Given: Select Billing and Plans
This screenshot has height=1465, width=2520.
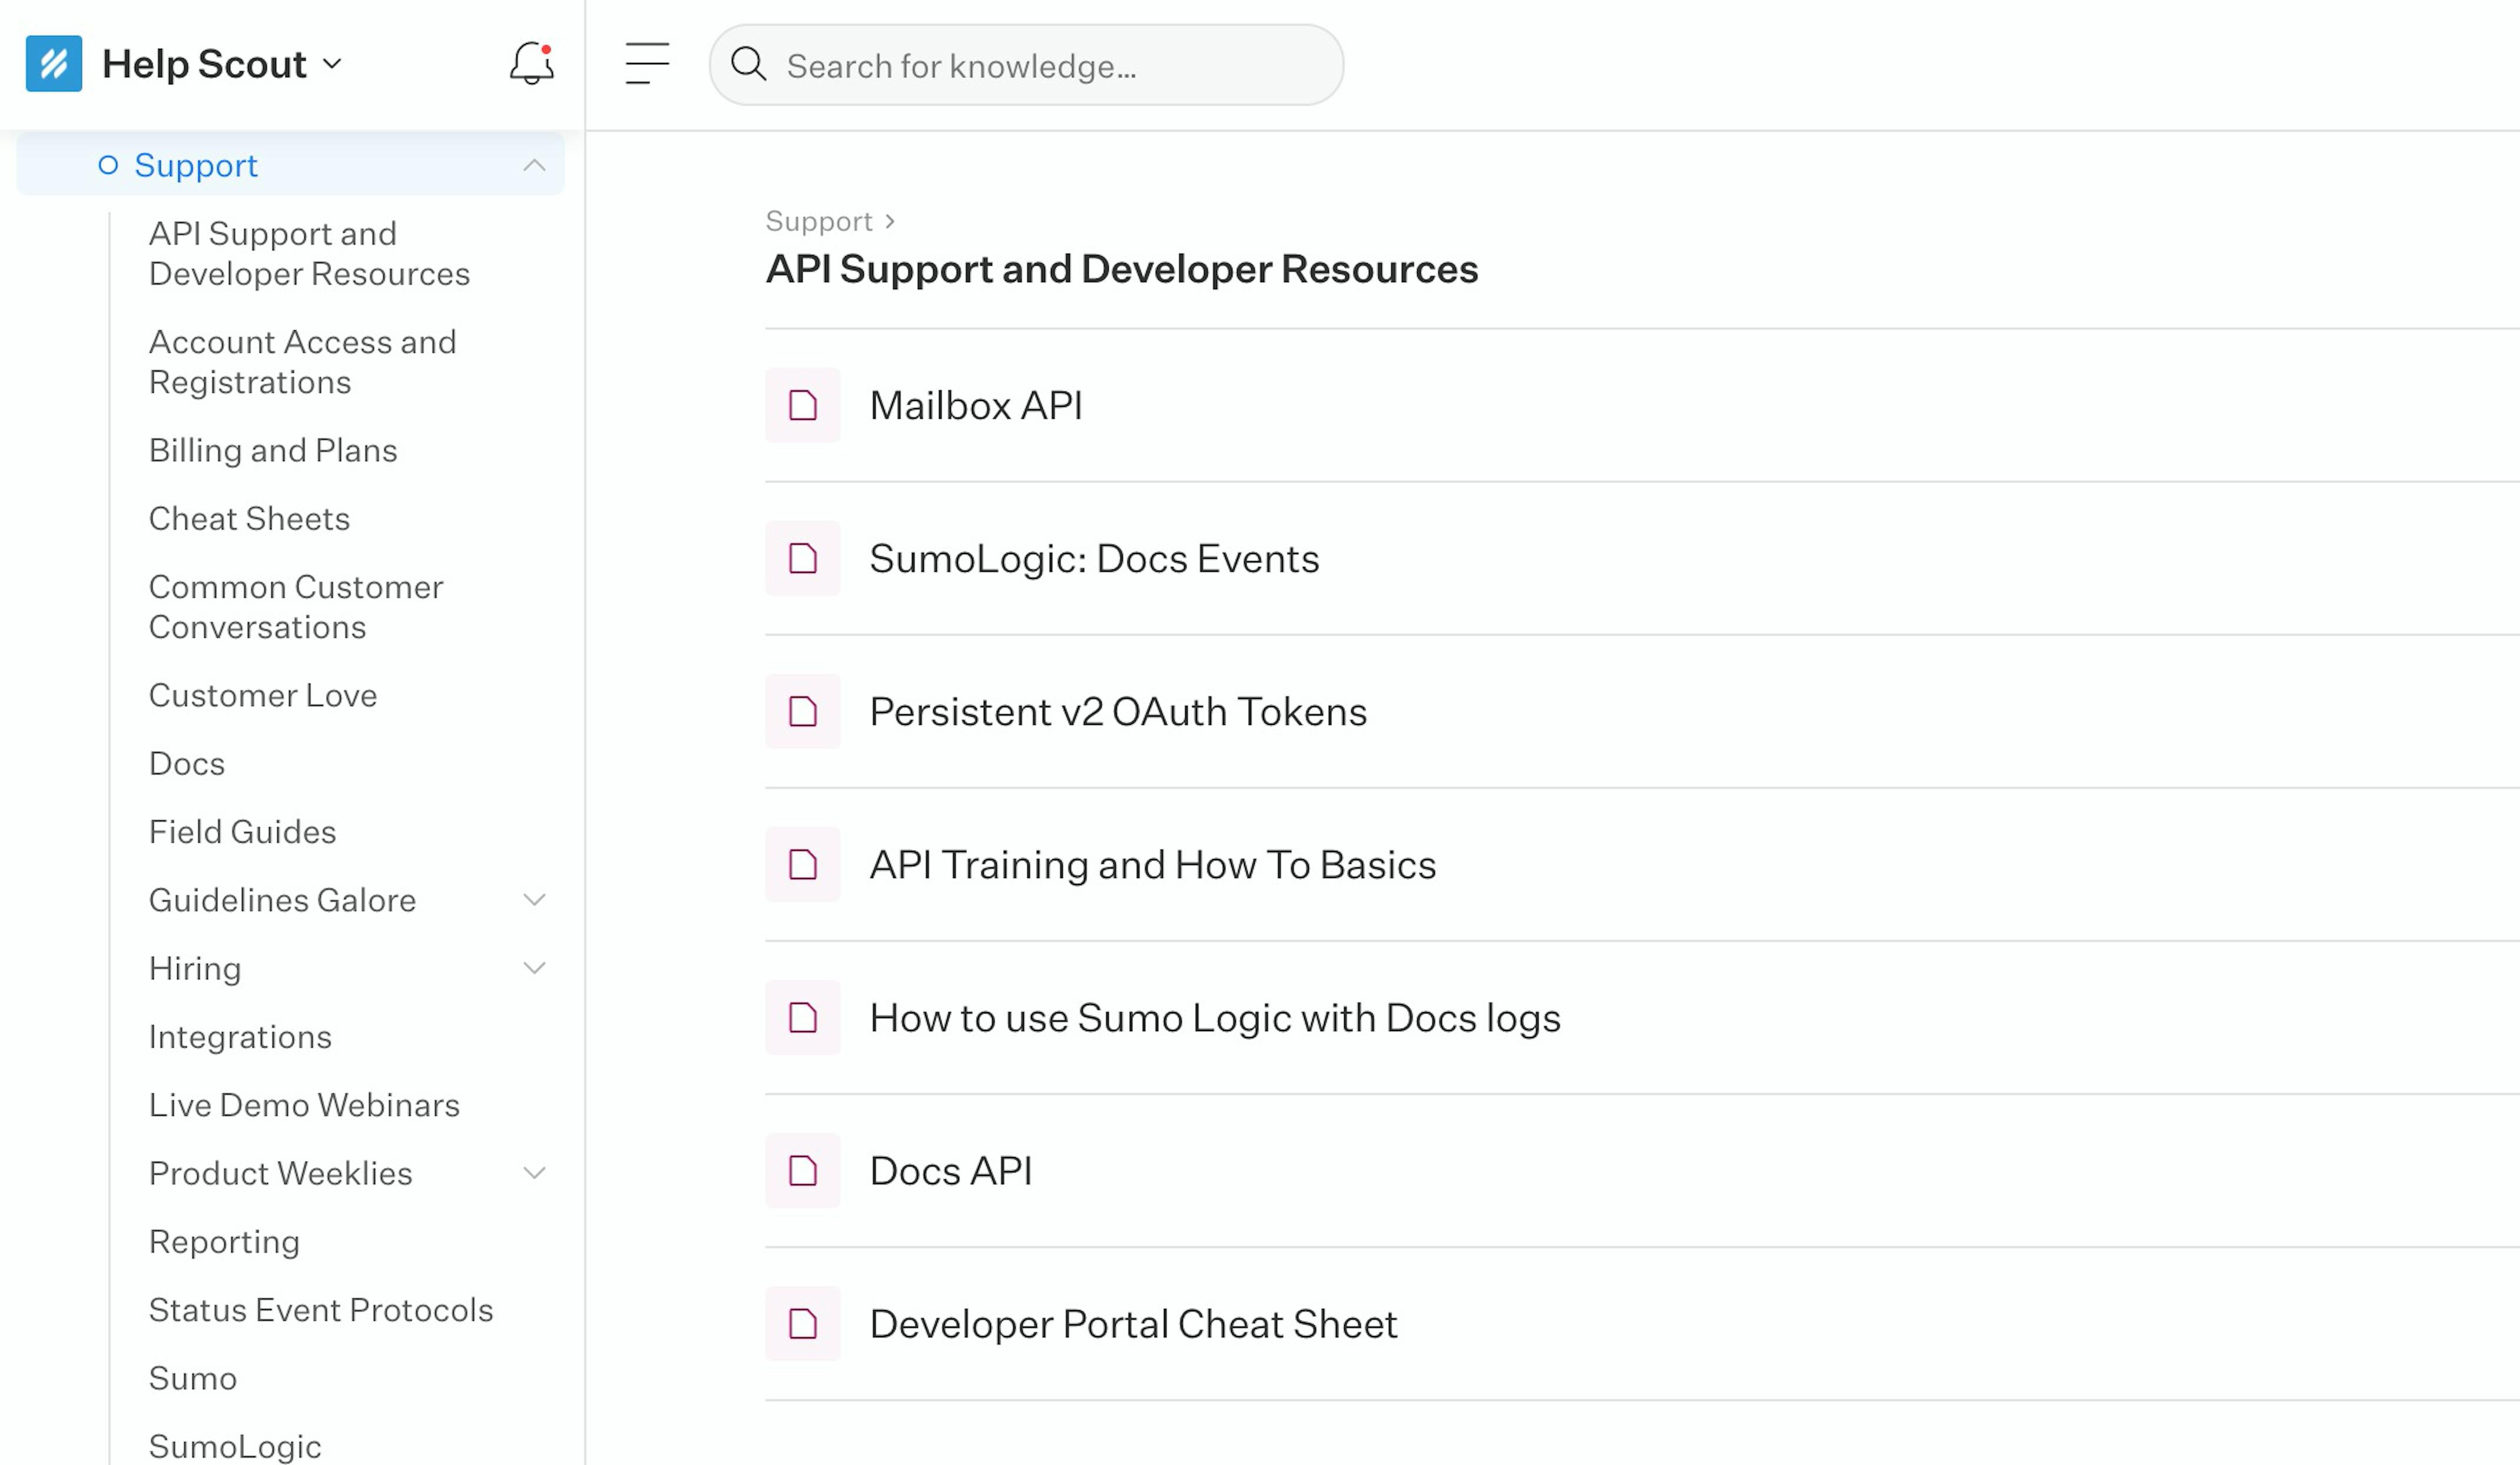Looking at the screenshot, I should [273, 450].
